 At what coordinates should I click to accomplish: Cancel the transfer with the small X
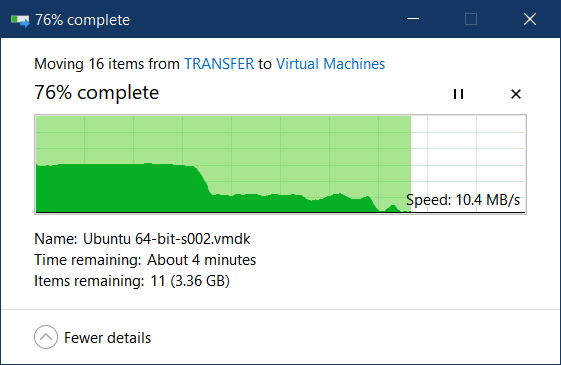(x=516, y=94)
